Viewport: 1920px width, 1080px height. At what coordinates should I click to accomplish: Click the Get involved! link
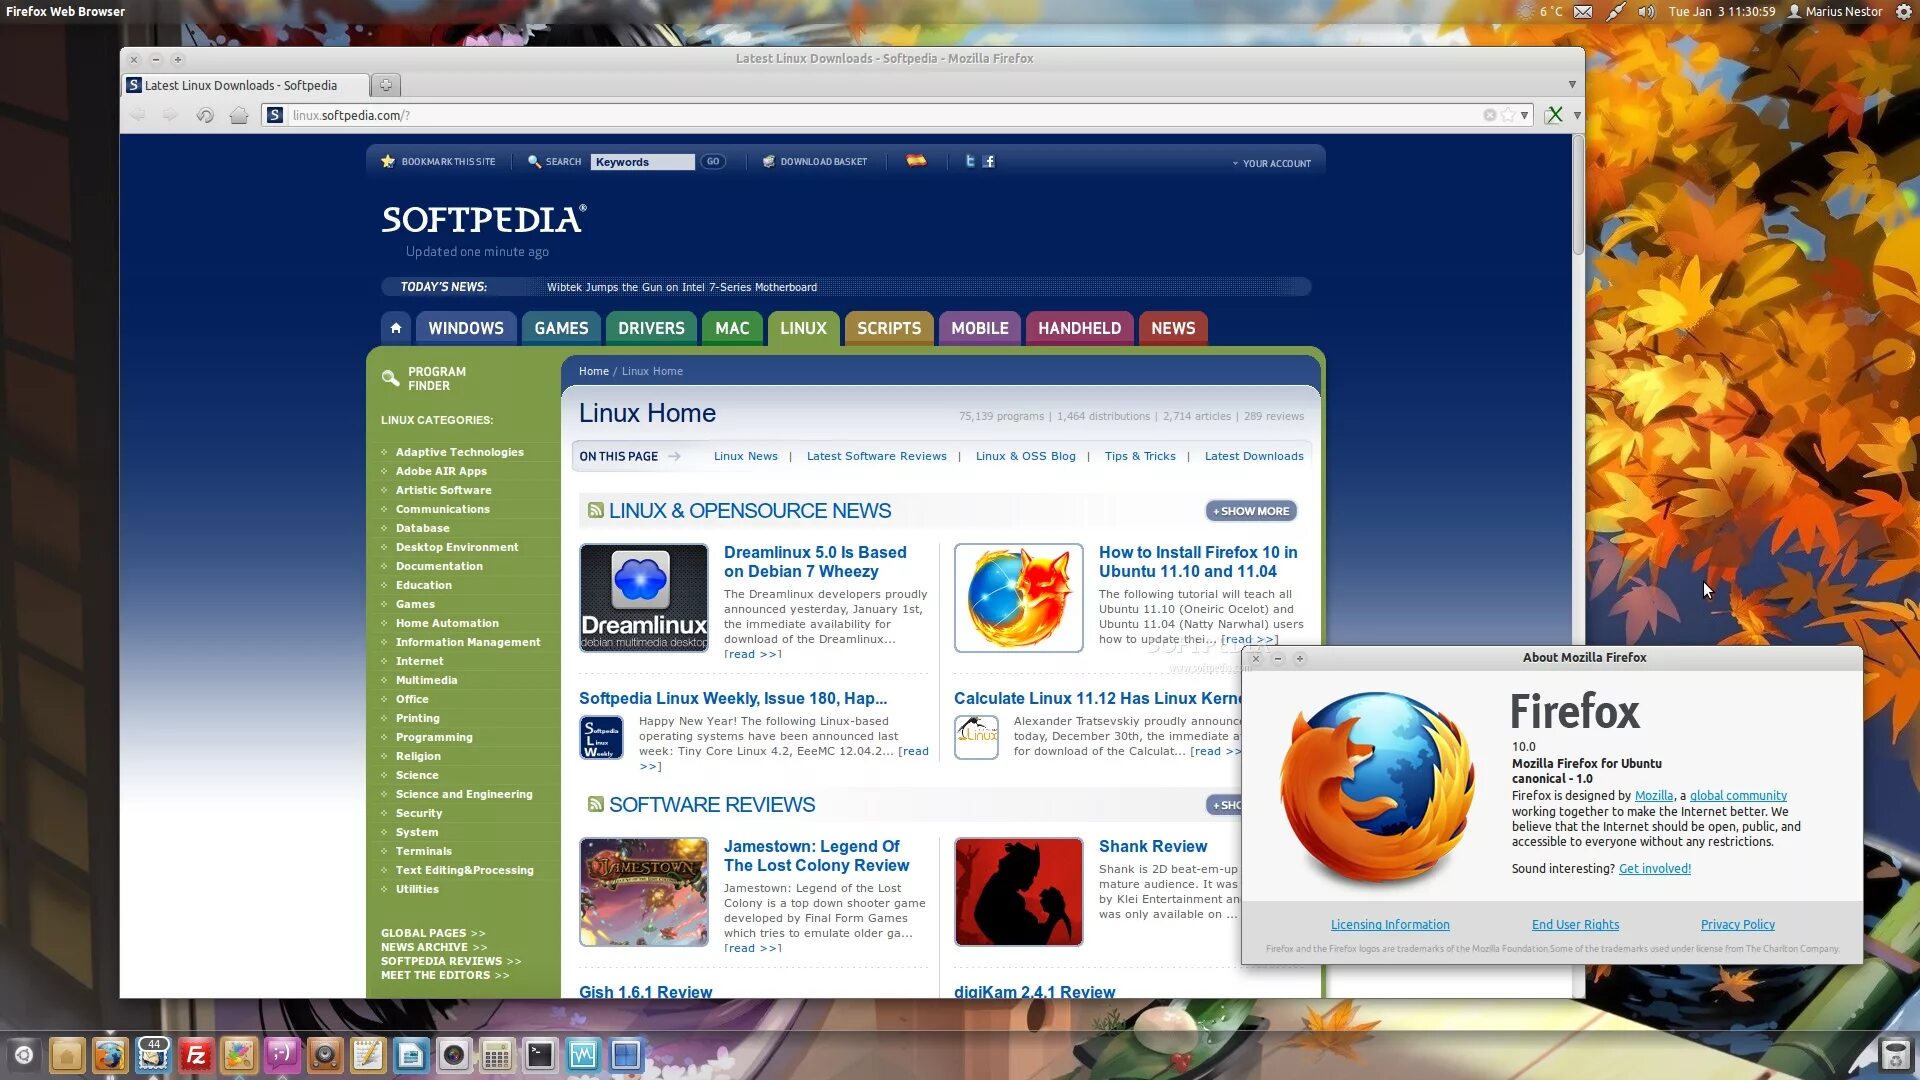pyautogui.click(x=1655, y=869)
